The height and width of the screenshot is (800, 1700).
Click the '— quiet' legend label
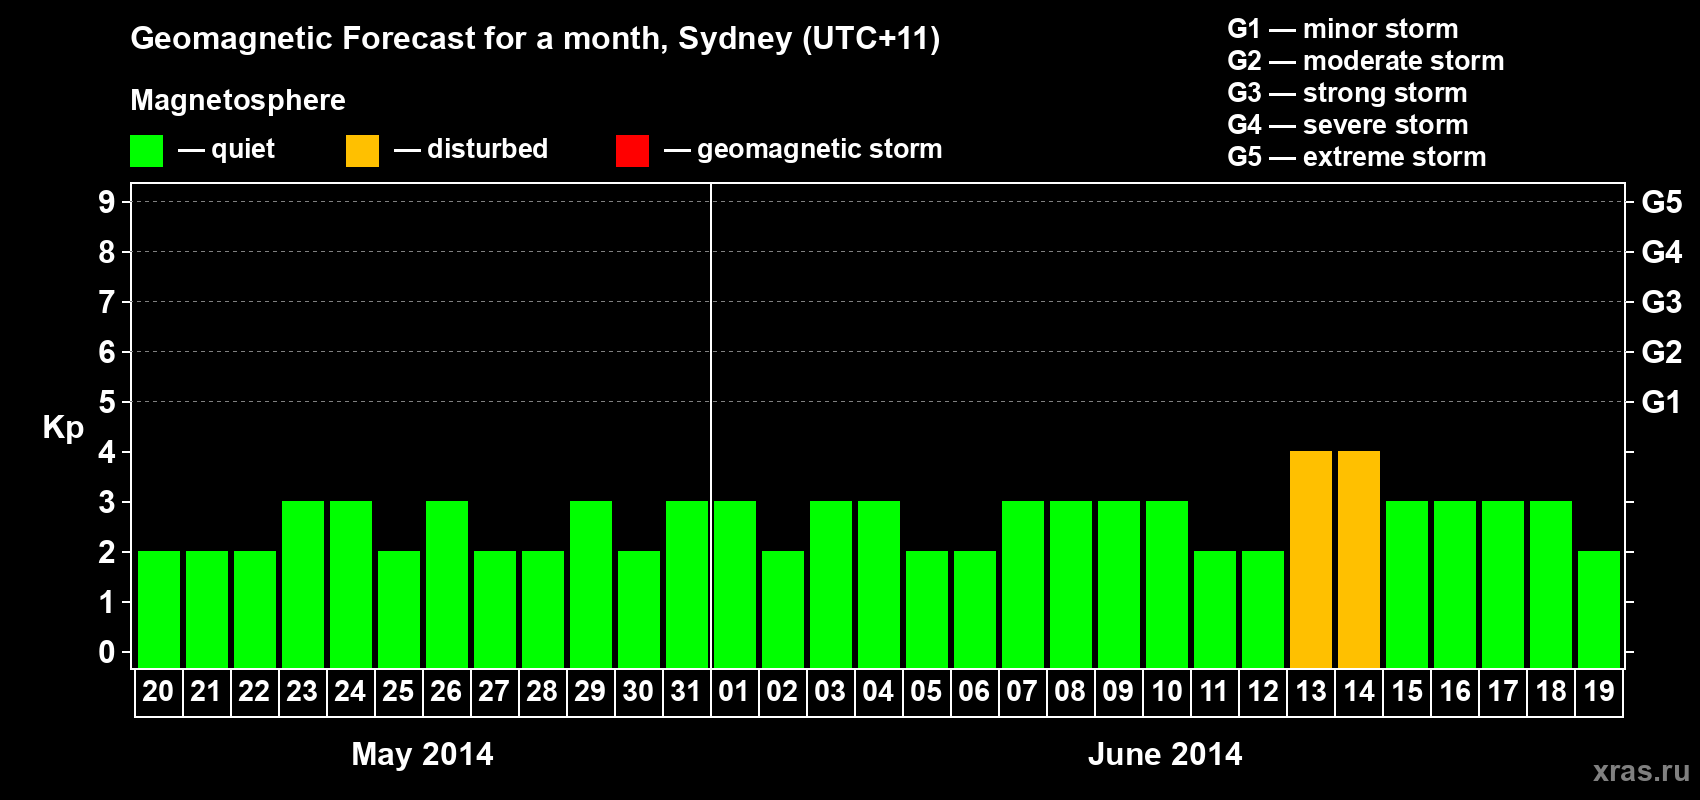(x=226, y=149)
